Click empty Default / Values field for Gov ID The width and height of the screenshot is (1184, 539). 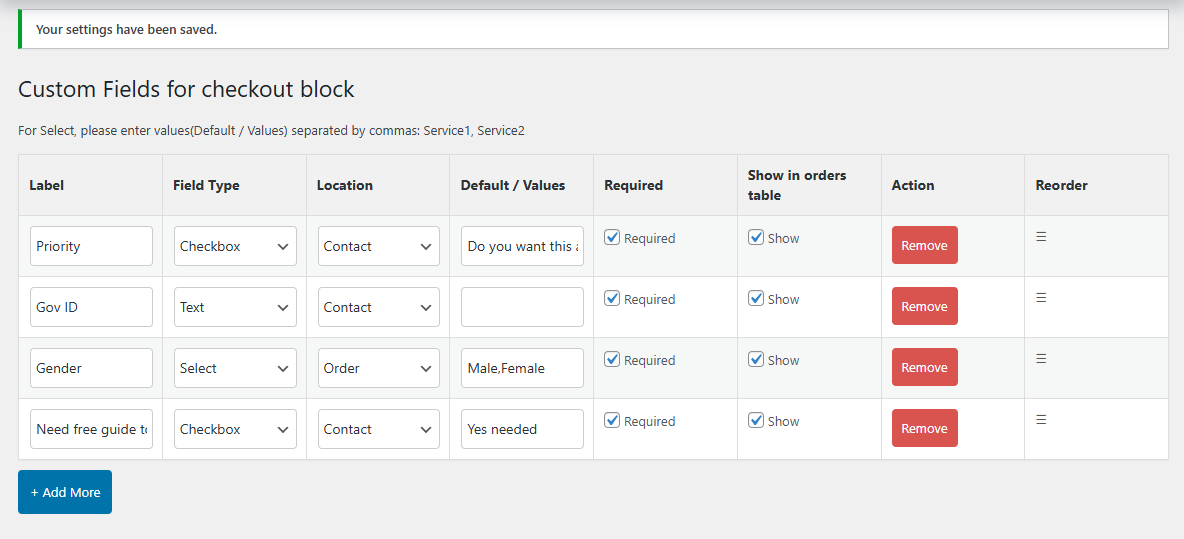click(x=522, y=307)
